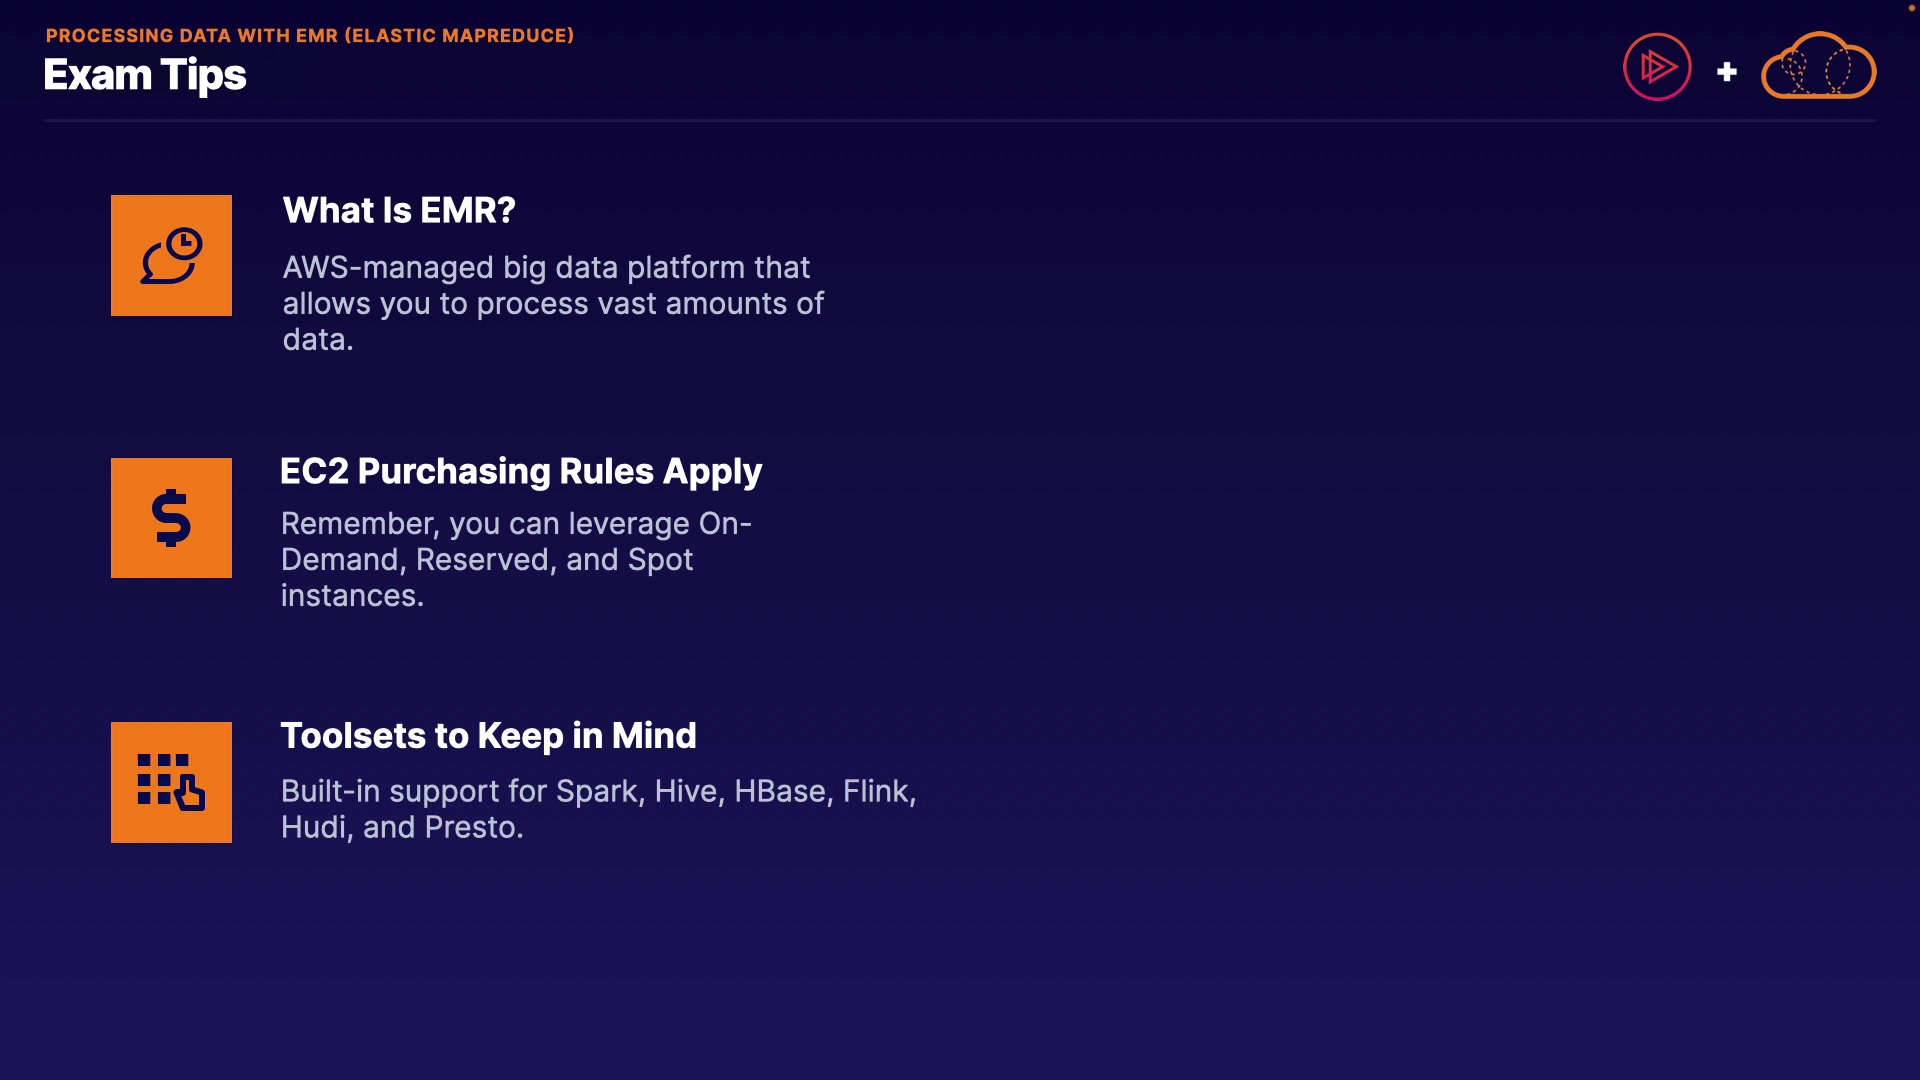Select the 'What Is EMR?' heading
Screen dimensions: 1920x1080
click(399, 211)
